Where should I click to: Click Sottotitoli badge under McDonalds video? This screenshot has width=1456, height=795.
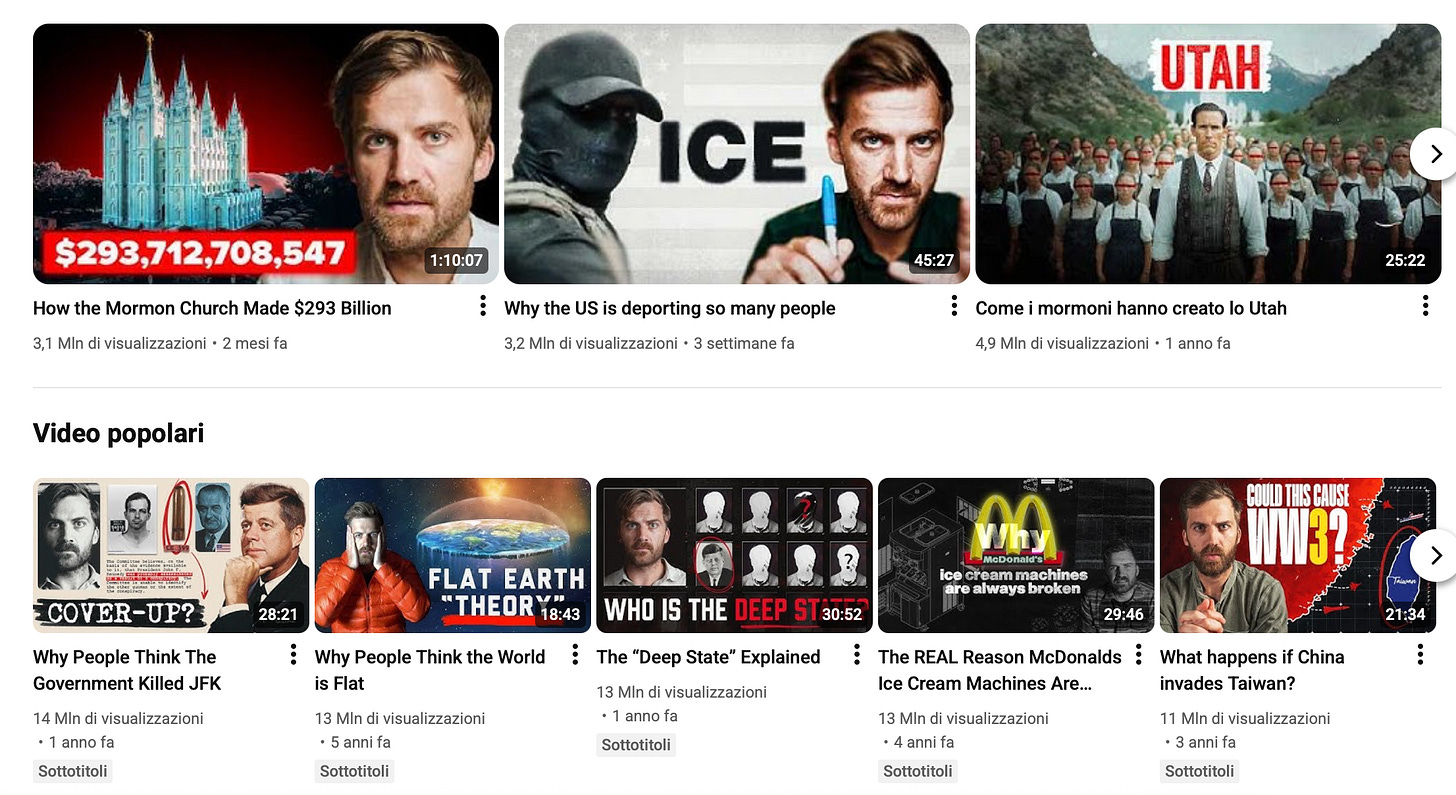918,771
